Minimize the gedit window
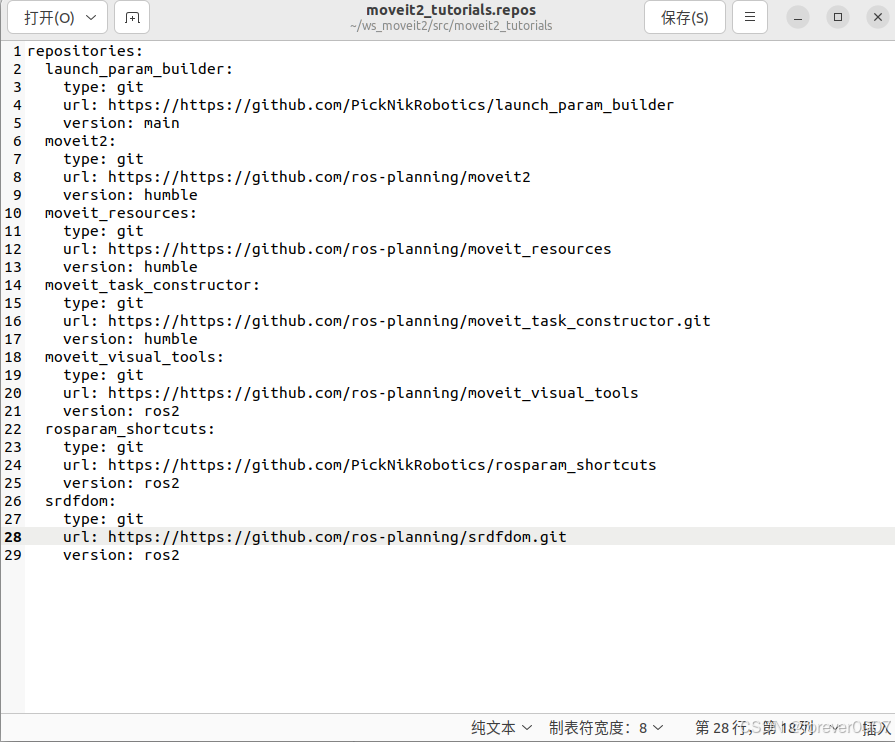The height and width of the screenshot is (742, 895). (798, 18)
